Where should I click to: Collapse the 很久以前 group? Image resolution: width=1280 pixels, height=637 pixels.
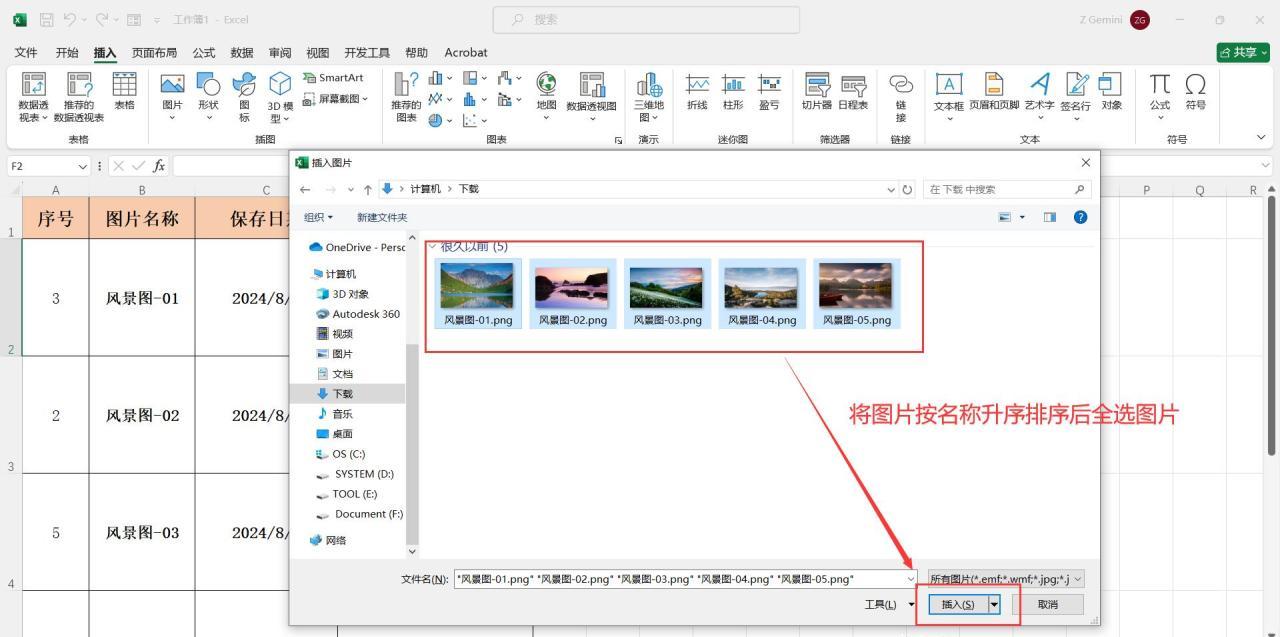coord(432,246)
